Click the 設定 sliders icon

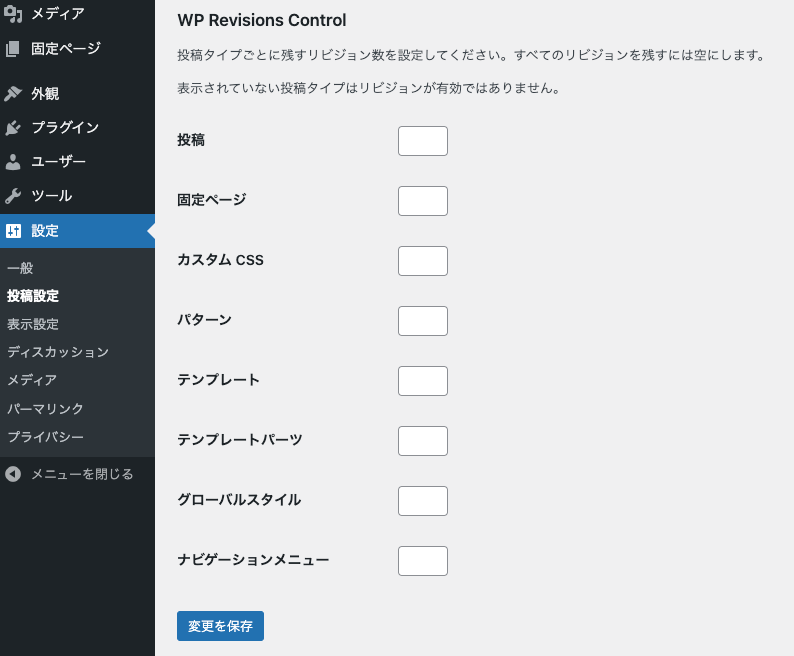13,231
